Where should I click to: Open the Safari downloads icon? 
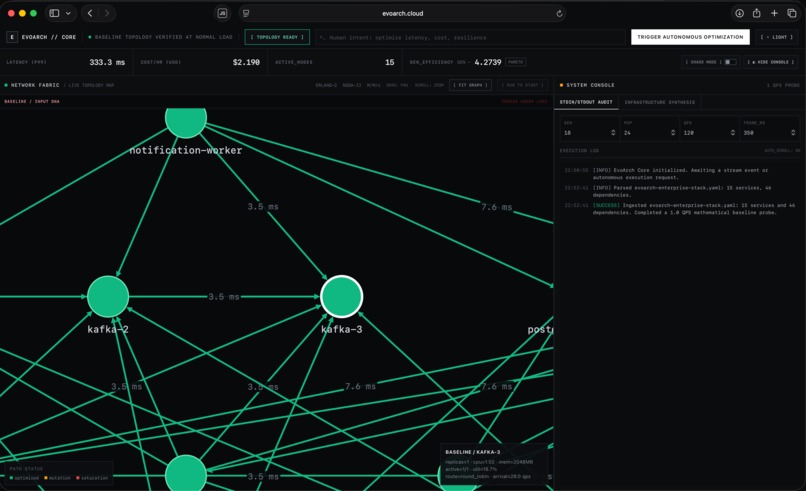(x=739, y=13)
